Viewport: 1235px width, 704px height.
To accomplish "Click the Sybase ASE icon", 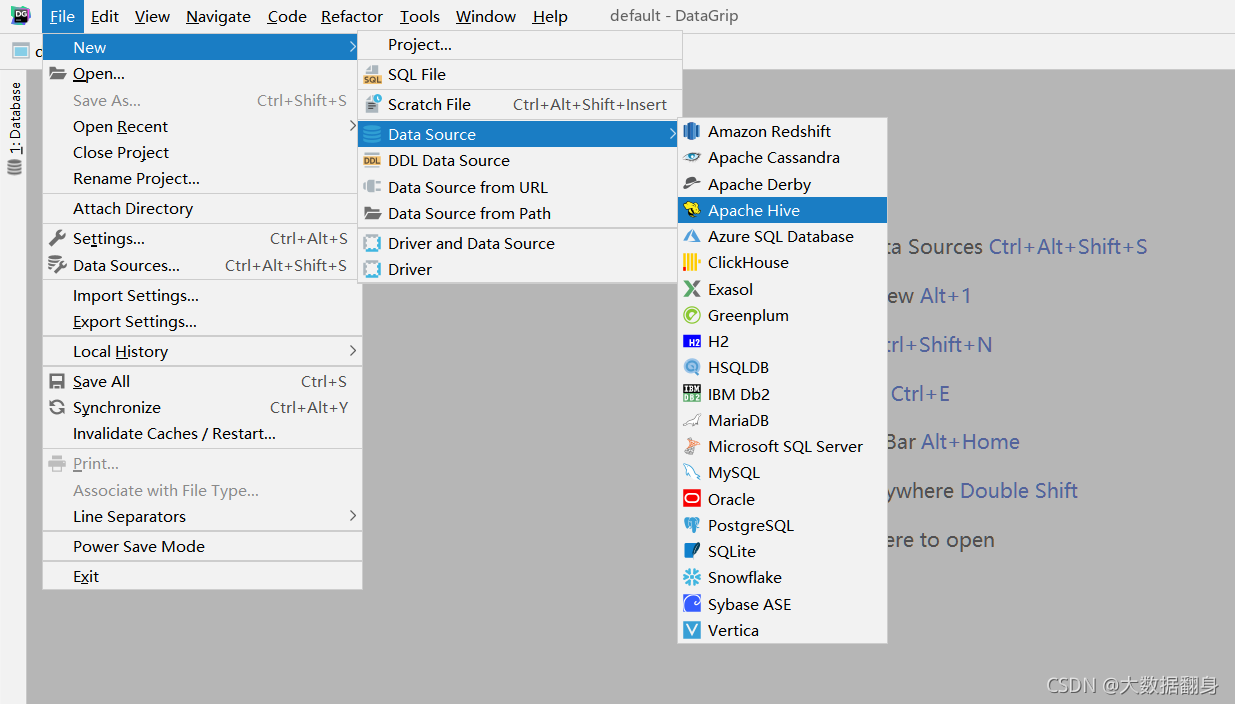I will point(692,604).
